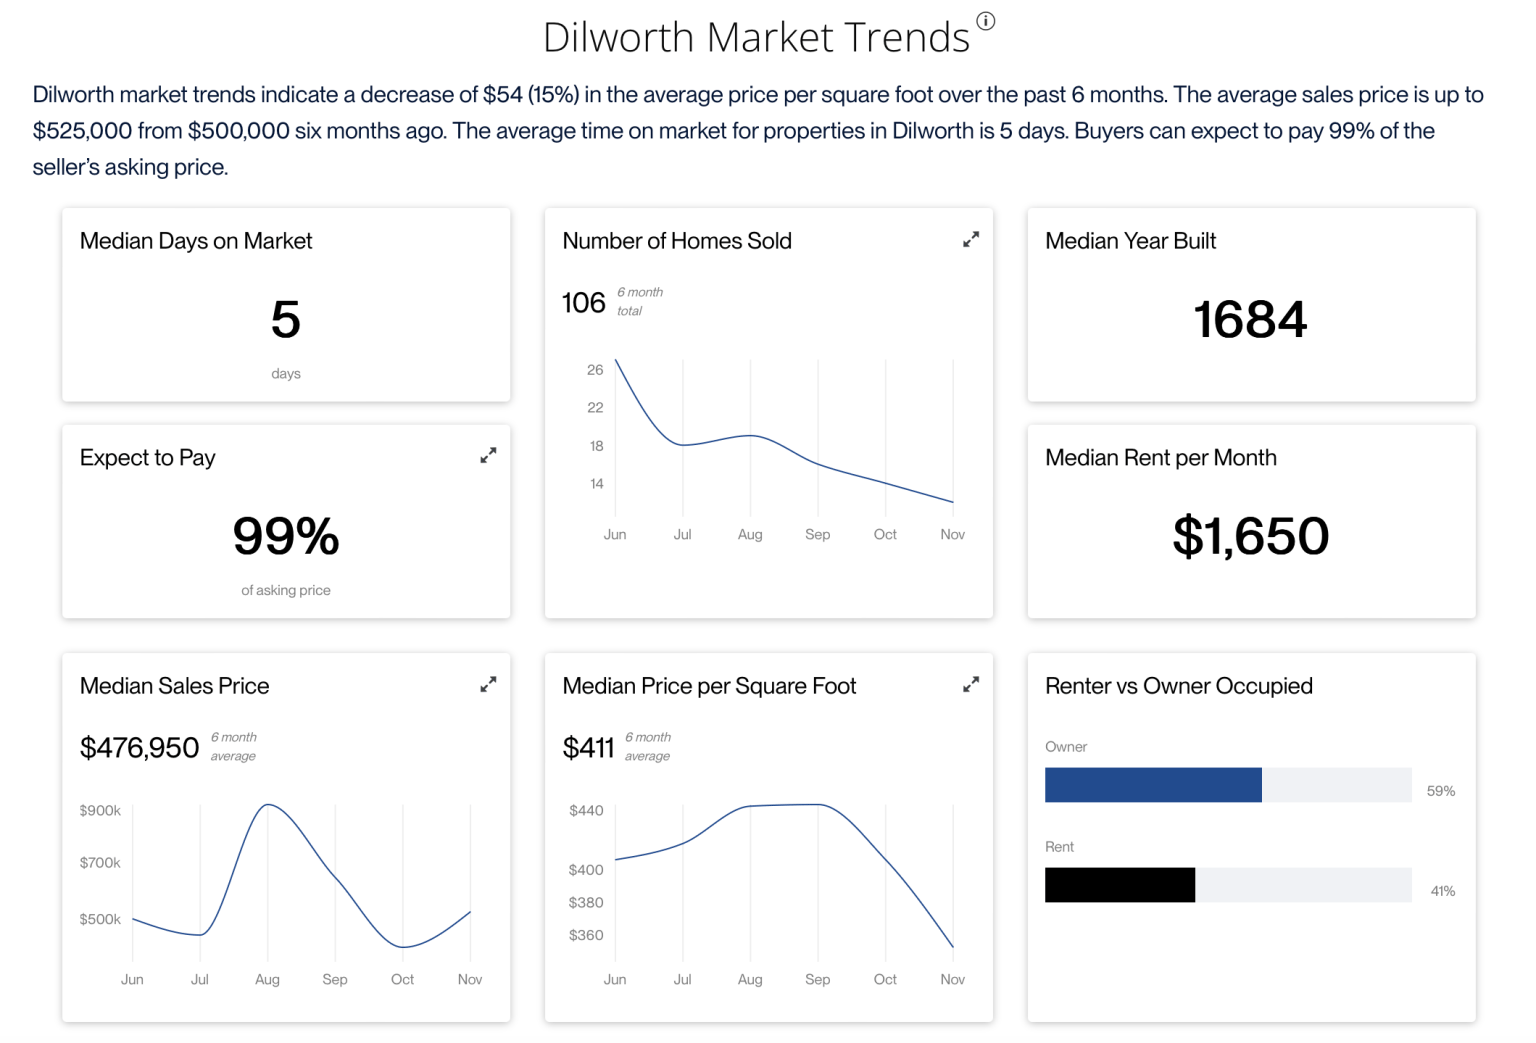Image resolution: width=1536 pixels, height=1043 pixels.
Task: Select the Median Year Built 1684 value
Action: (1250, 320)
